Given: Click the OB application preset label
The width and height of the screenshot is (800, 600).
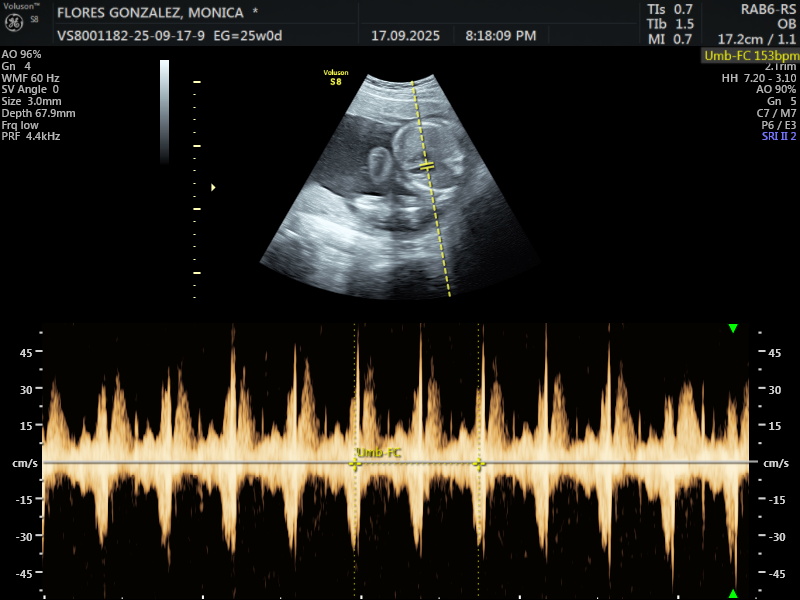Looking at the screenshot, I should click(785, 24).
